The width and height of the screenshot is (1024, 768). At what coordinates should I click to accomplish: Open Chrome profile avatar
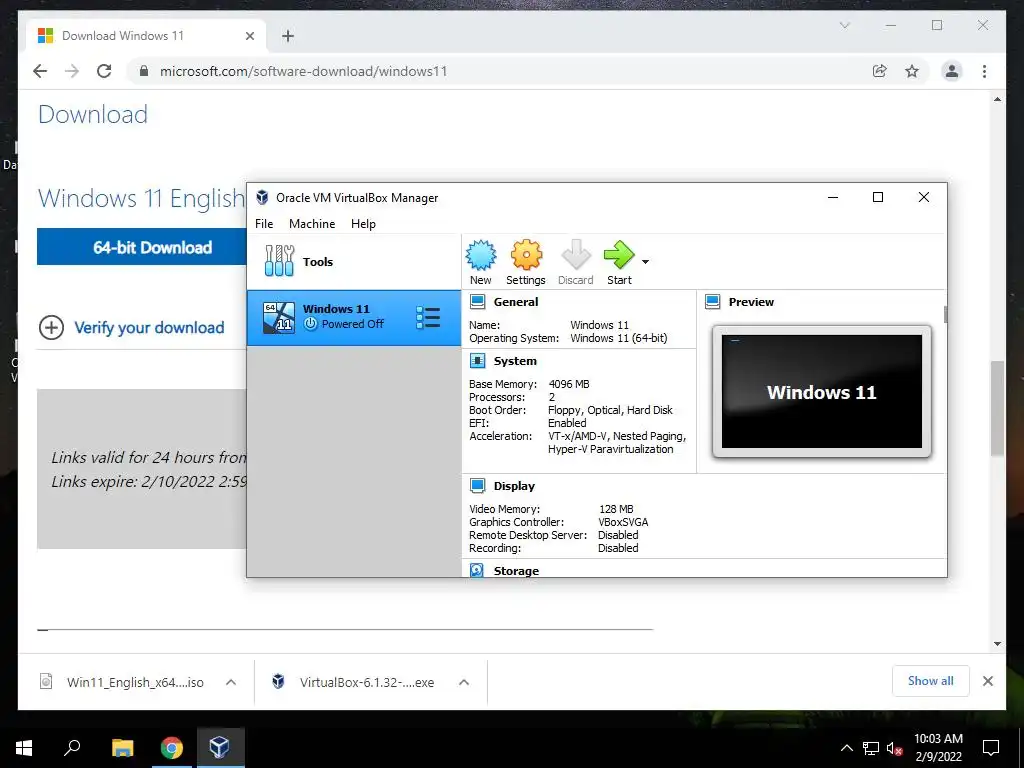952,71
